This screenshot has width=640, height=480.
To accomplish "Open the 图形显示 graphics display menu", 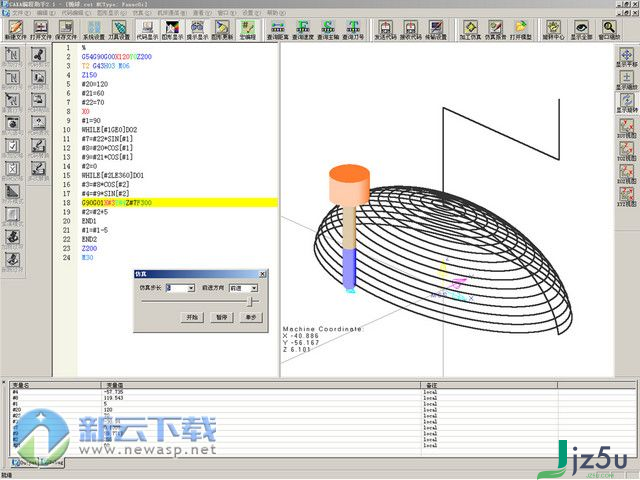I will coord(111,13).
